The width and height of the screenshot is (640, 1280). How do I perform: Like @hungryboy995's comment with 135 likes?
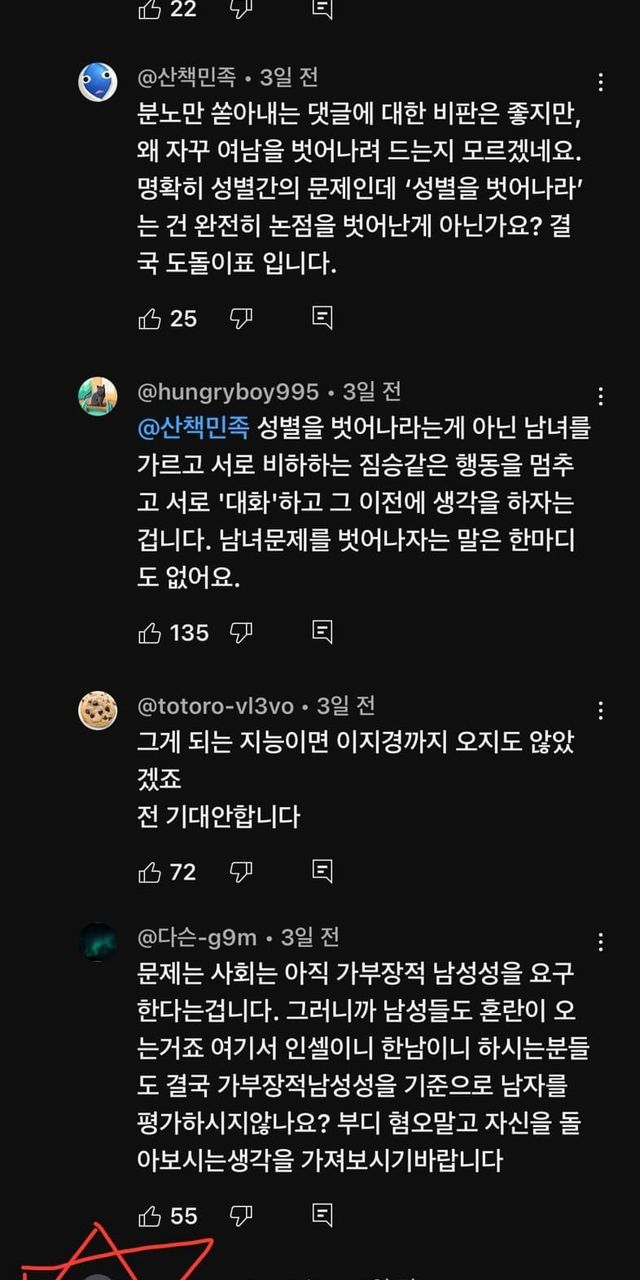tap(150, 632)
